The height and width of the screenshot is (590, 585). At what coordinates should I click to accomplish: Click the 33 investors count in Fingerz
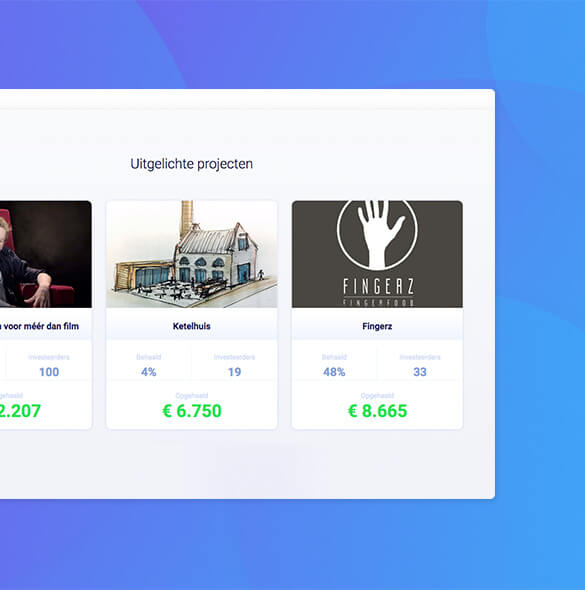coord(420,372)
